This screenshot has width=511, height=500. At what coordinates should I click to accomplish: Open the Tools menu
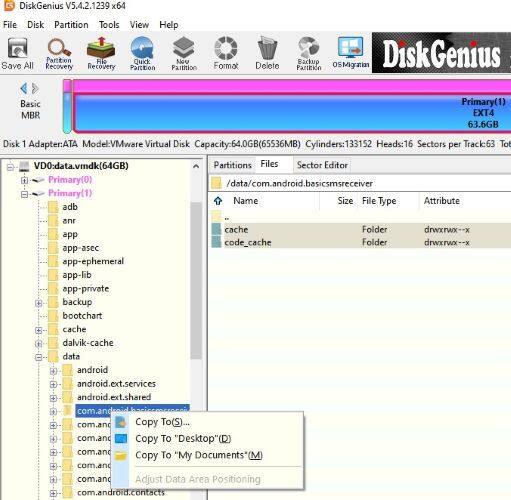109,25
